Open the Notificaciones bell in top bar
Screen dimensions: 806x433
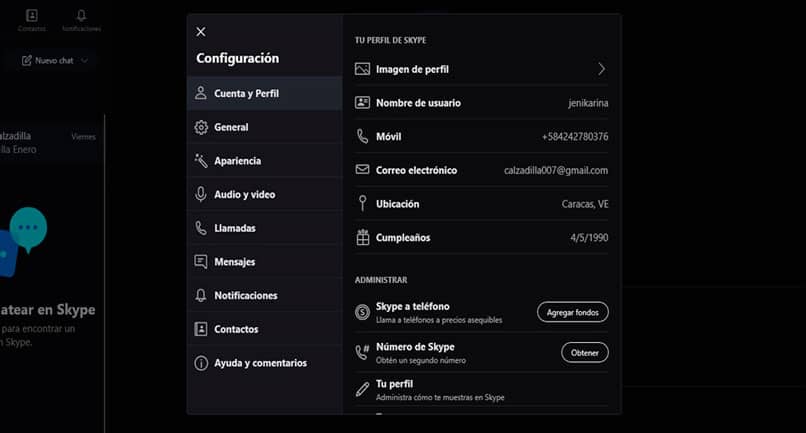[81, 16]
